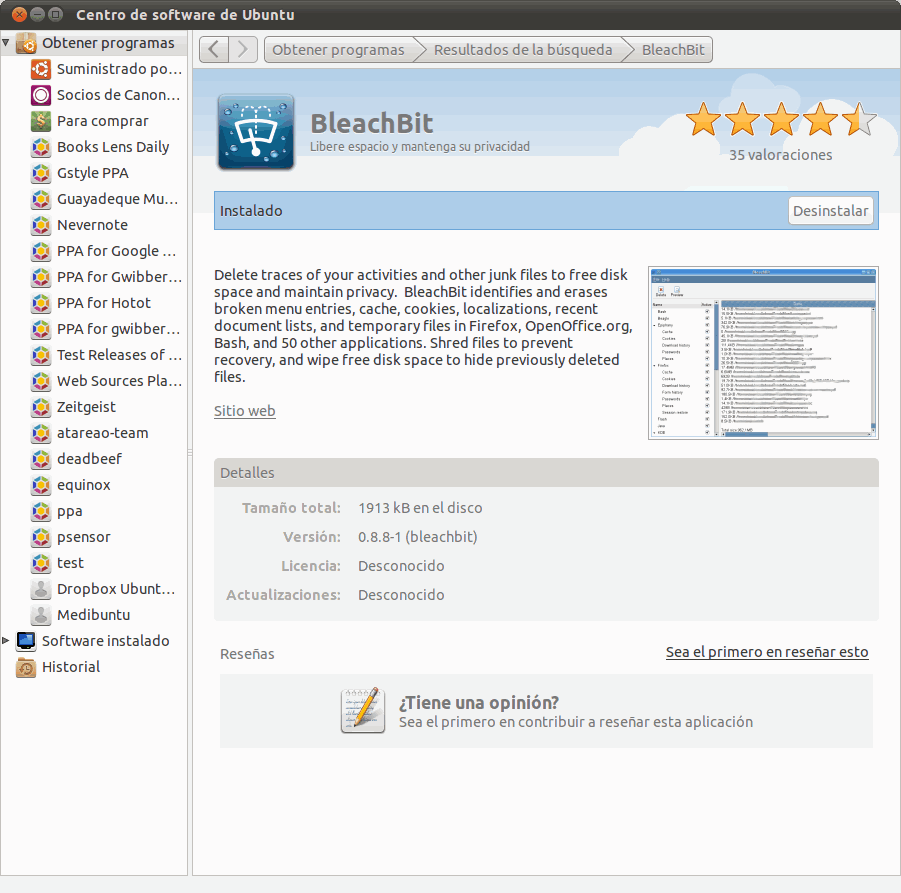The image size is (901, 893).
Task: Open the Para comprar money icon
Action: point(41,121)
